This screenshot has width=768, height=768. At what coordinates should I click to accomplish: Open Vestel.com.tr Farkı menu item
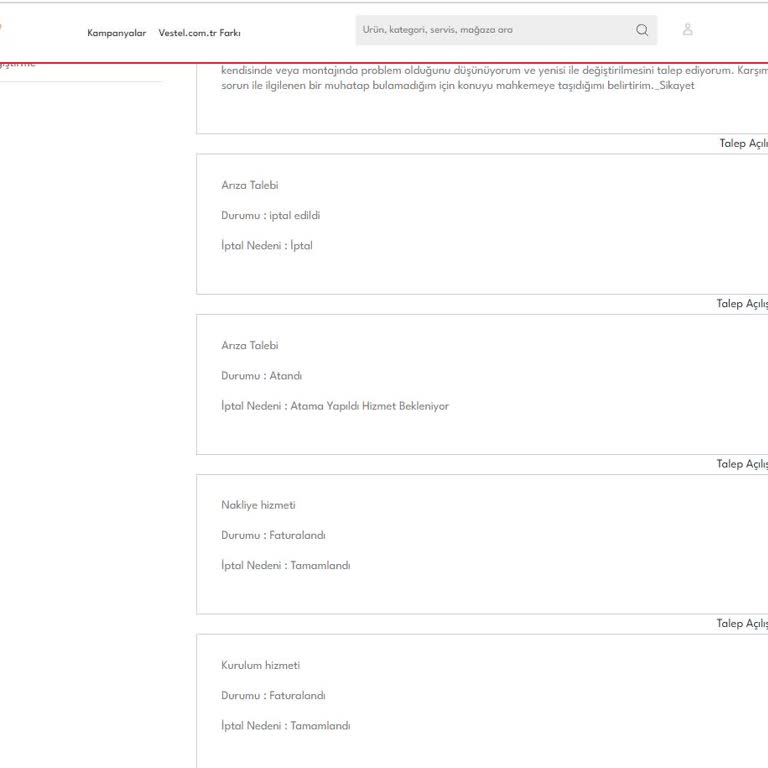pyautogui.click(x=199, y=33)
